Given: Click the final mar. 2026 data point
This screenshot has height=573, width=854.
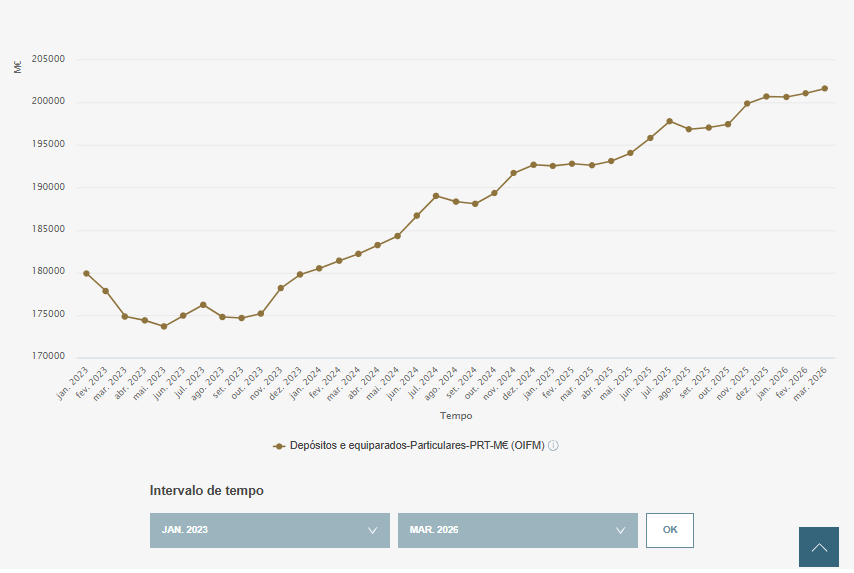Looking at the screenshot, I should tap(824, 88).
